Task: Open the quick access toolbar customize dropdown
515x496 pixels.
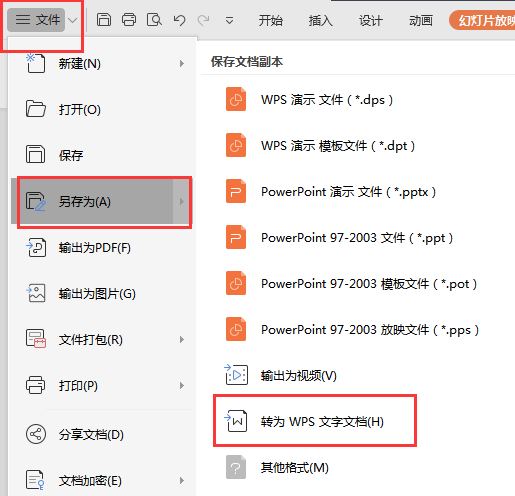Action: 229,21
